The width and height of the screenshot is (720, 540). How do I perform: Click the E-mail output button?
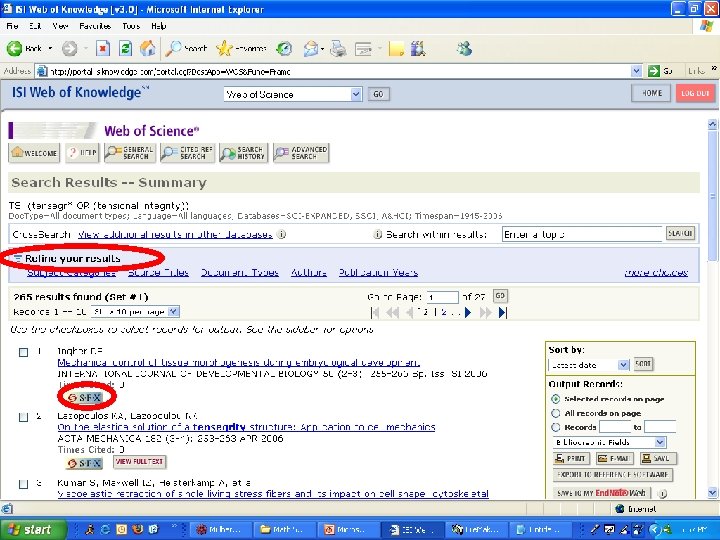coord(614,458)
